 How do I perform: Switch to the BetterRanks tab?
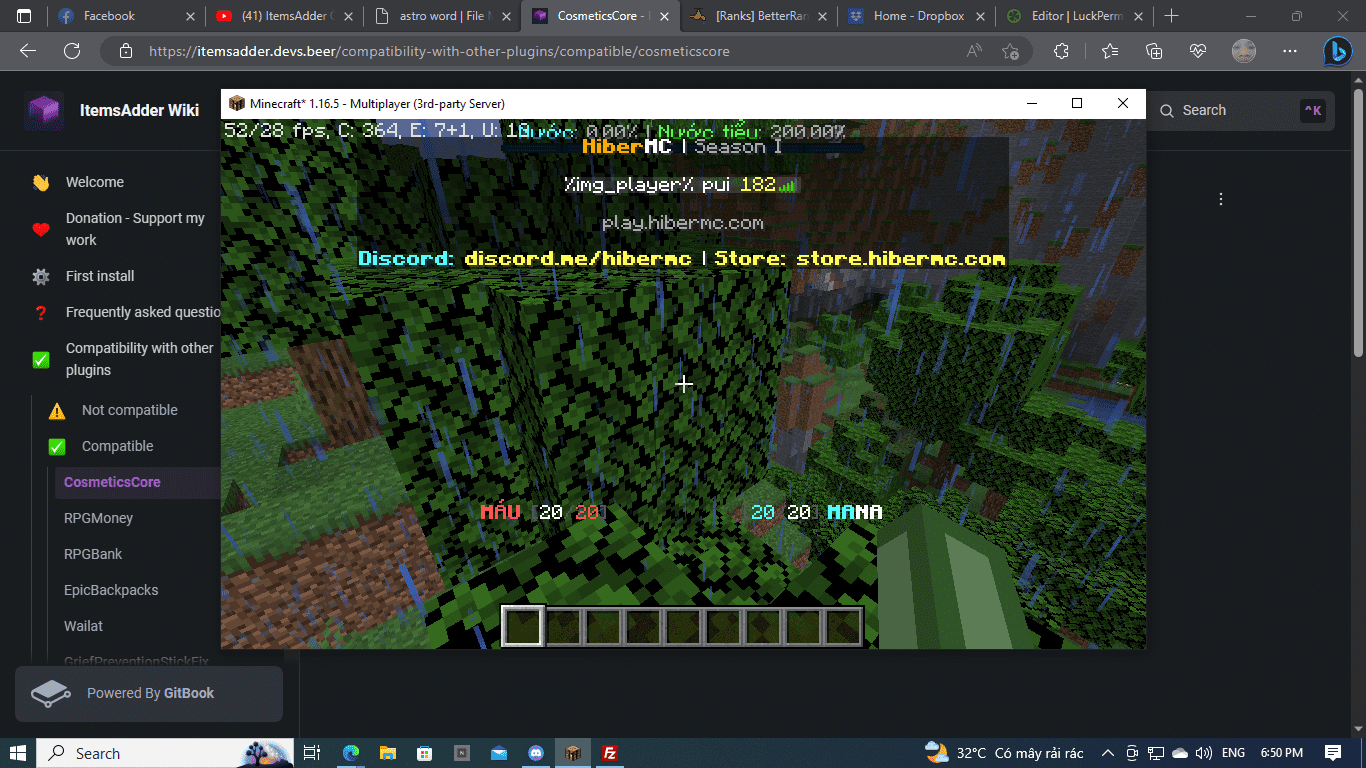coord(759,16)
